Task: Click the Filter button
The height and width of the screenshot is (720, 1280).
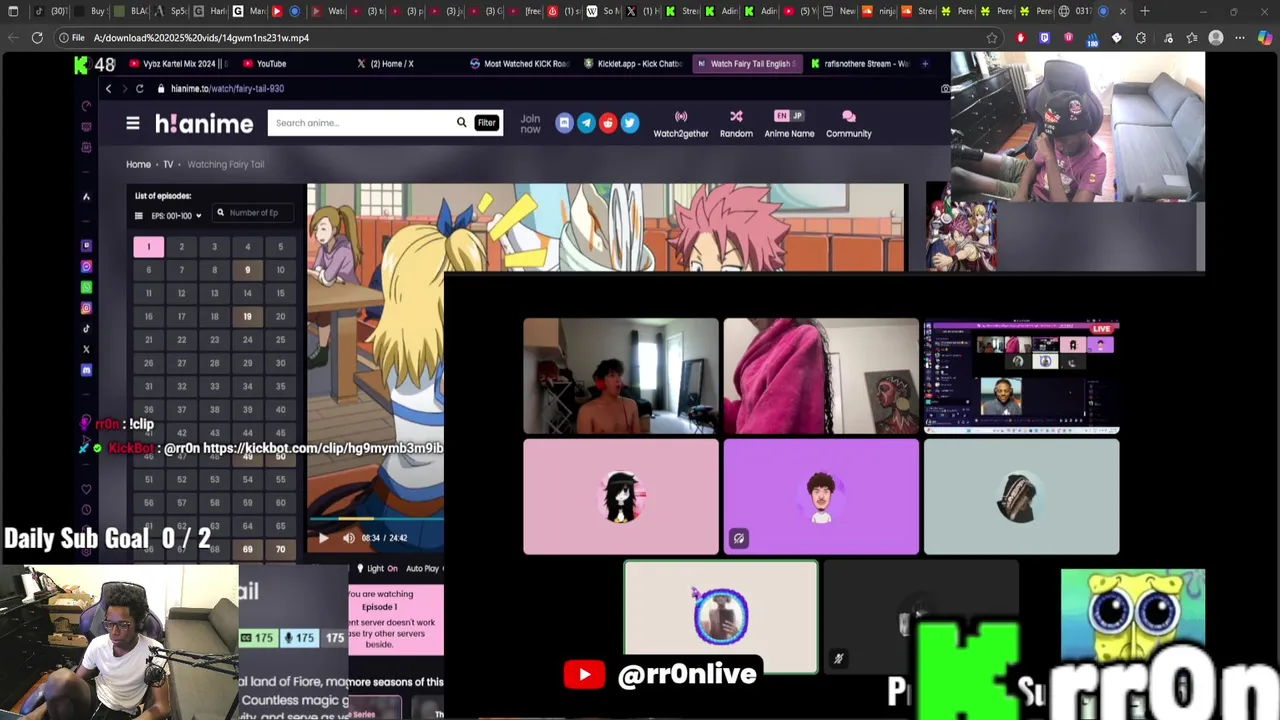Action: tap(486, 123)
